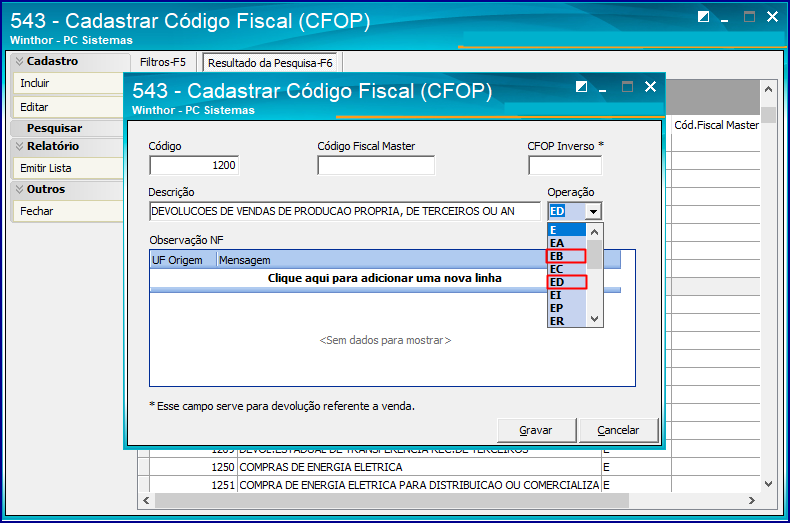Select option EA in Operação list
The image size is (790, 523).
pos(567,243)
